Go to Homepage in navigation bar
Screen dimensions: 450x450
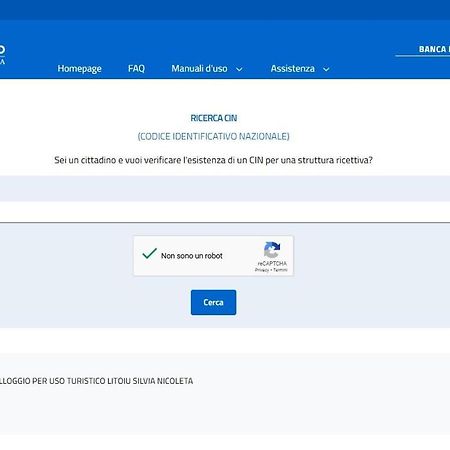[x=79, y=69]
